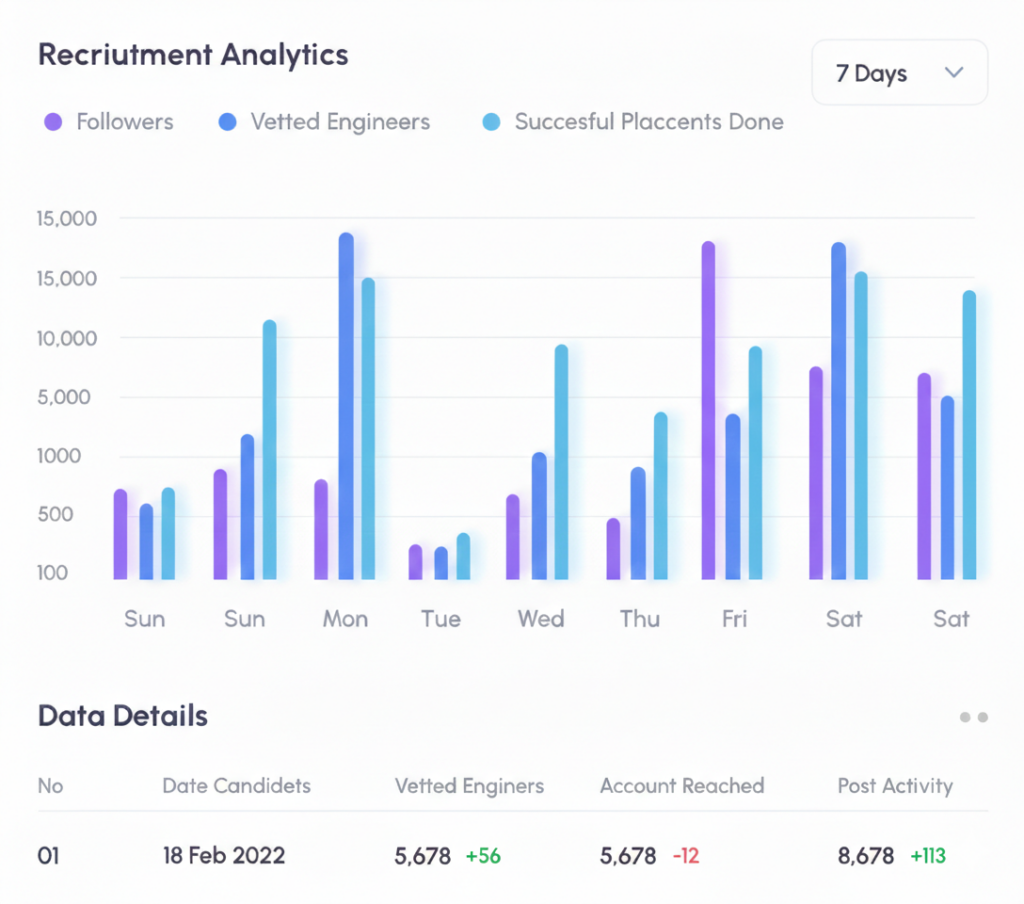The height and width of the screenshot is (904, 1024).
Task: Select the 18 Feb 2022 row date
Action: pyautogui.click(x=224, y=856)
